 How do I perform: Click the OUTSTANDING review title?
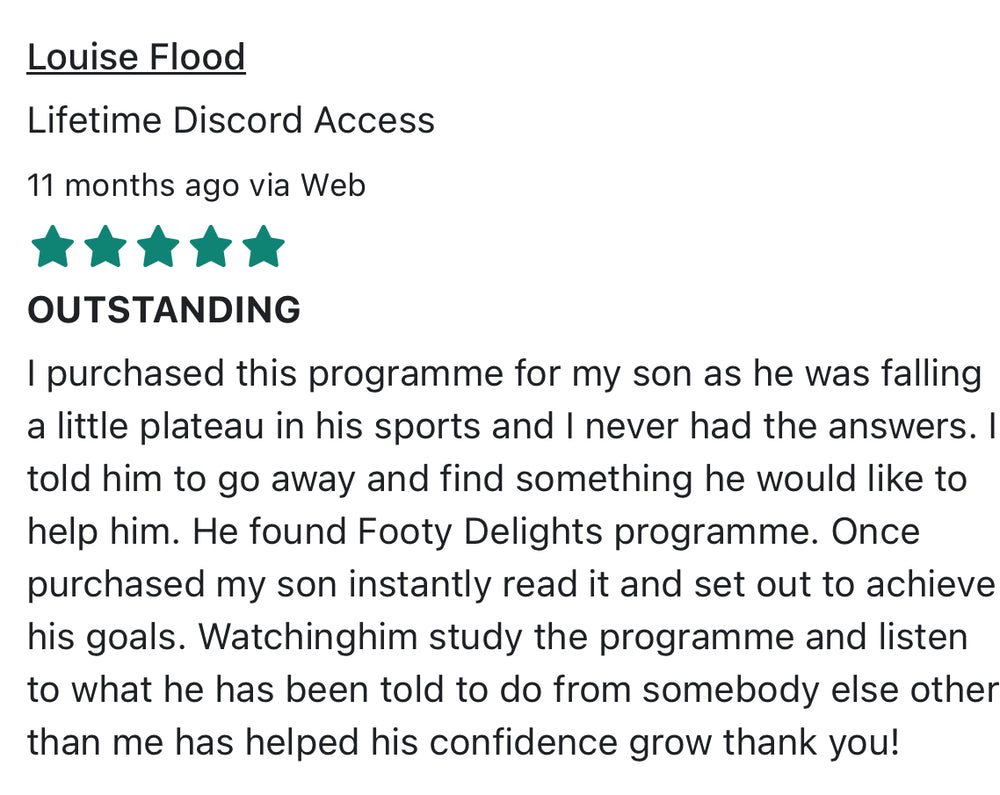click(164, 310)
